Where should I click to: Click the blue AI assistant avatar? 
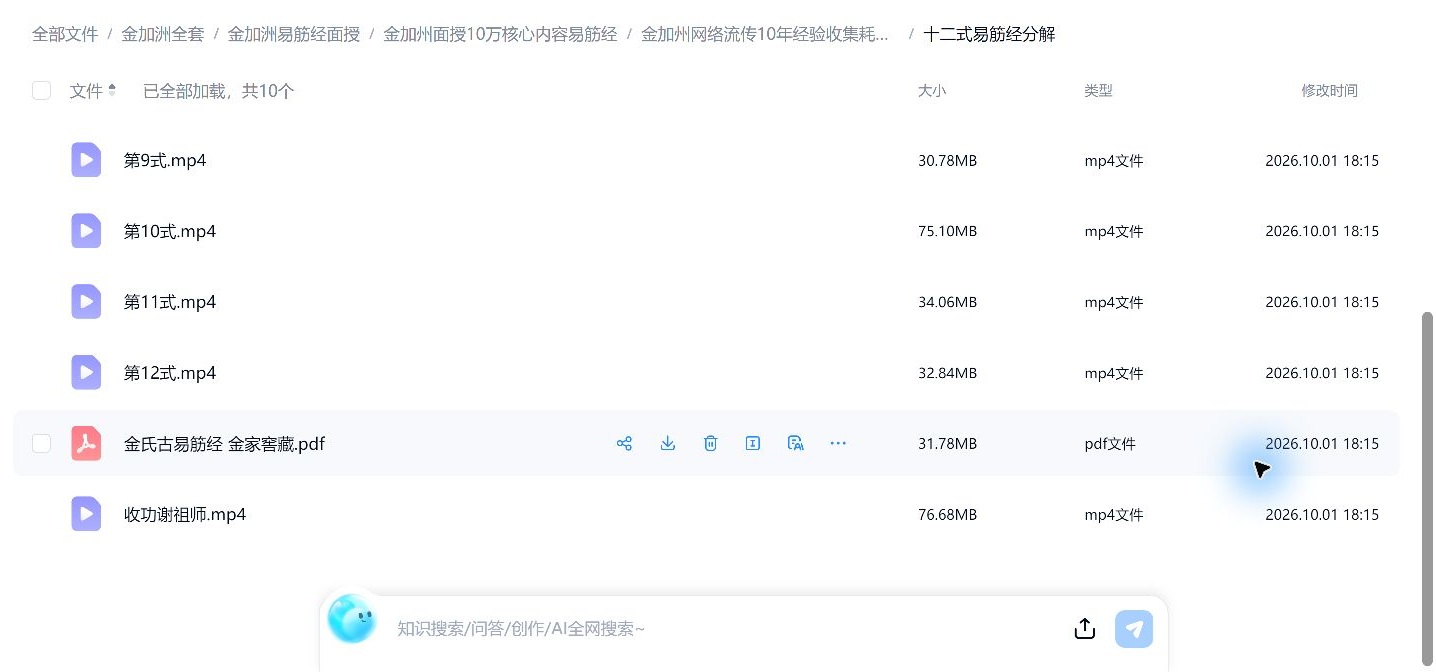(x=352, y=619)
